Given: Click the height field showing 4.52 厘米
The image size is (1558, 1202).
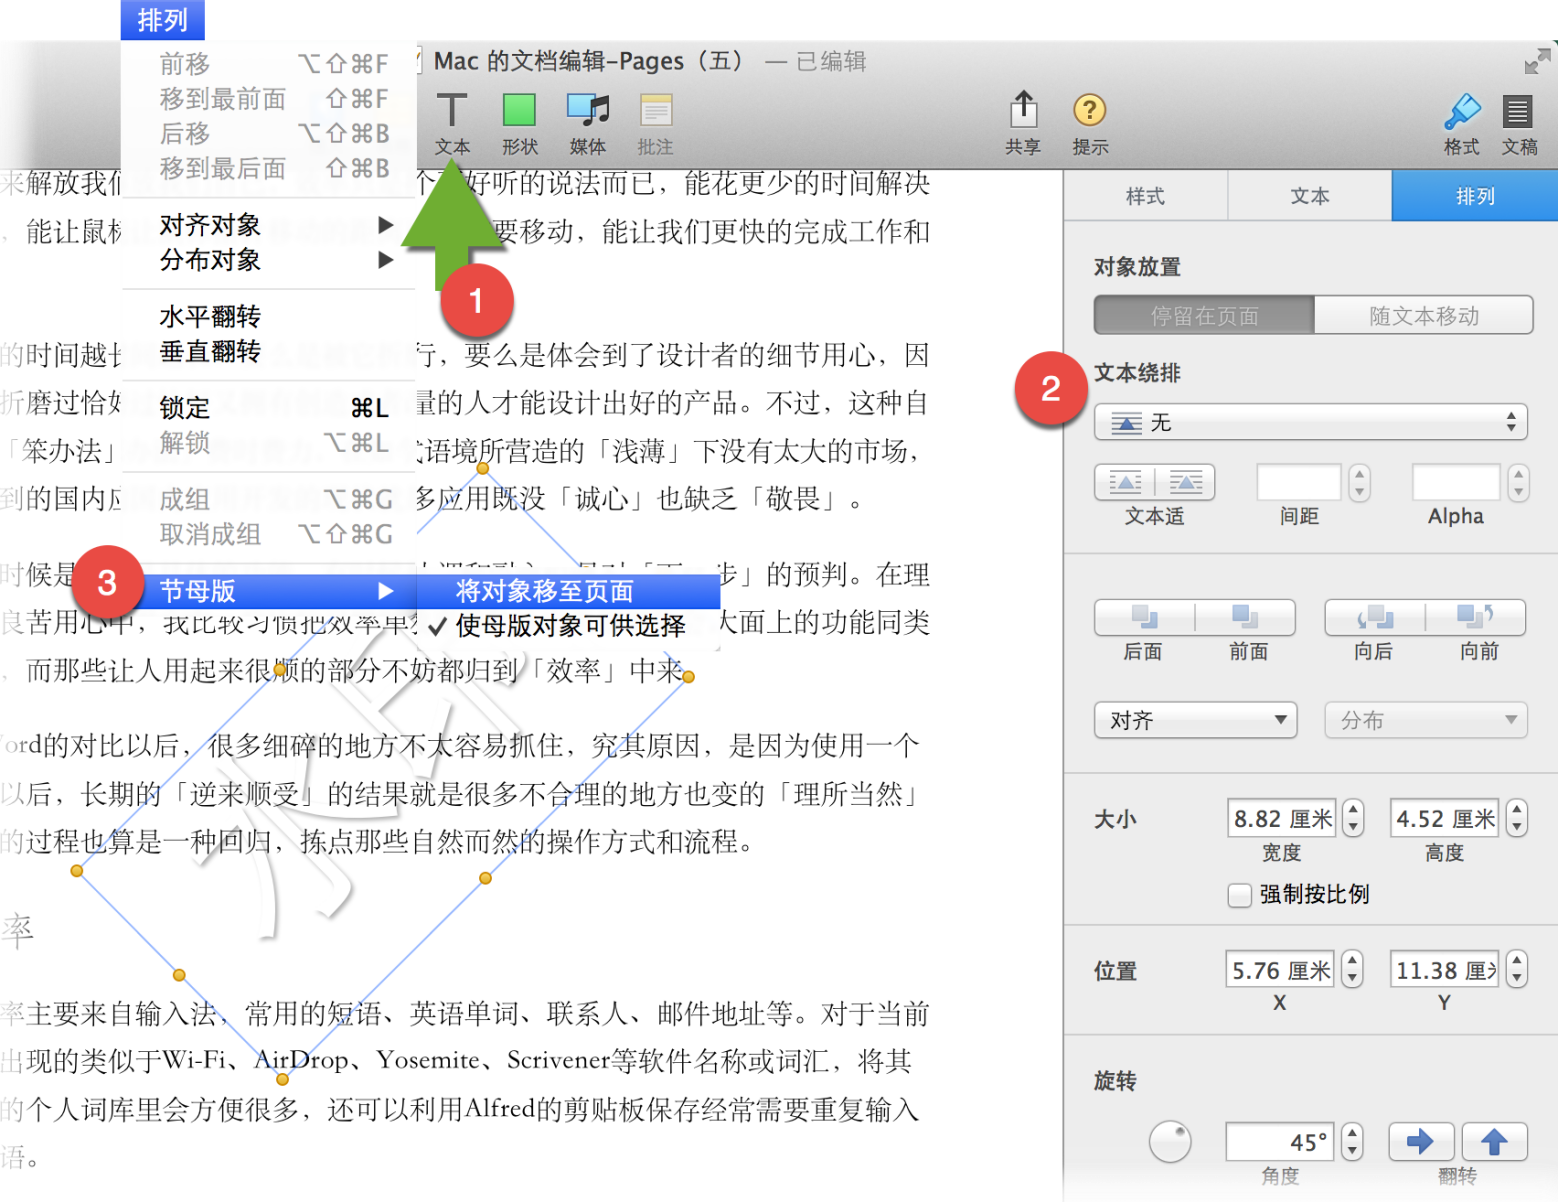Looking at the screenshot, I should 1445,818.
